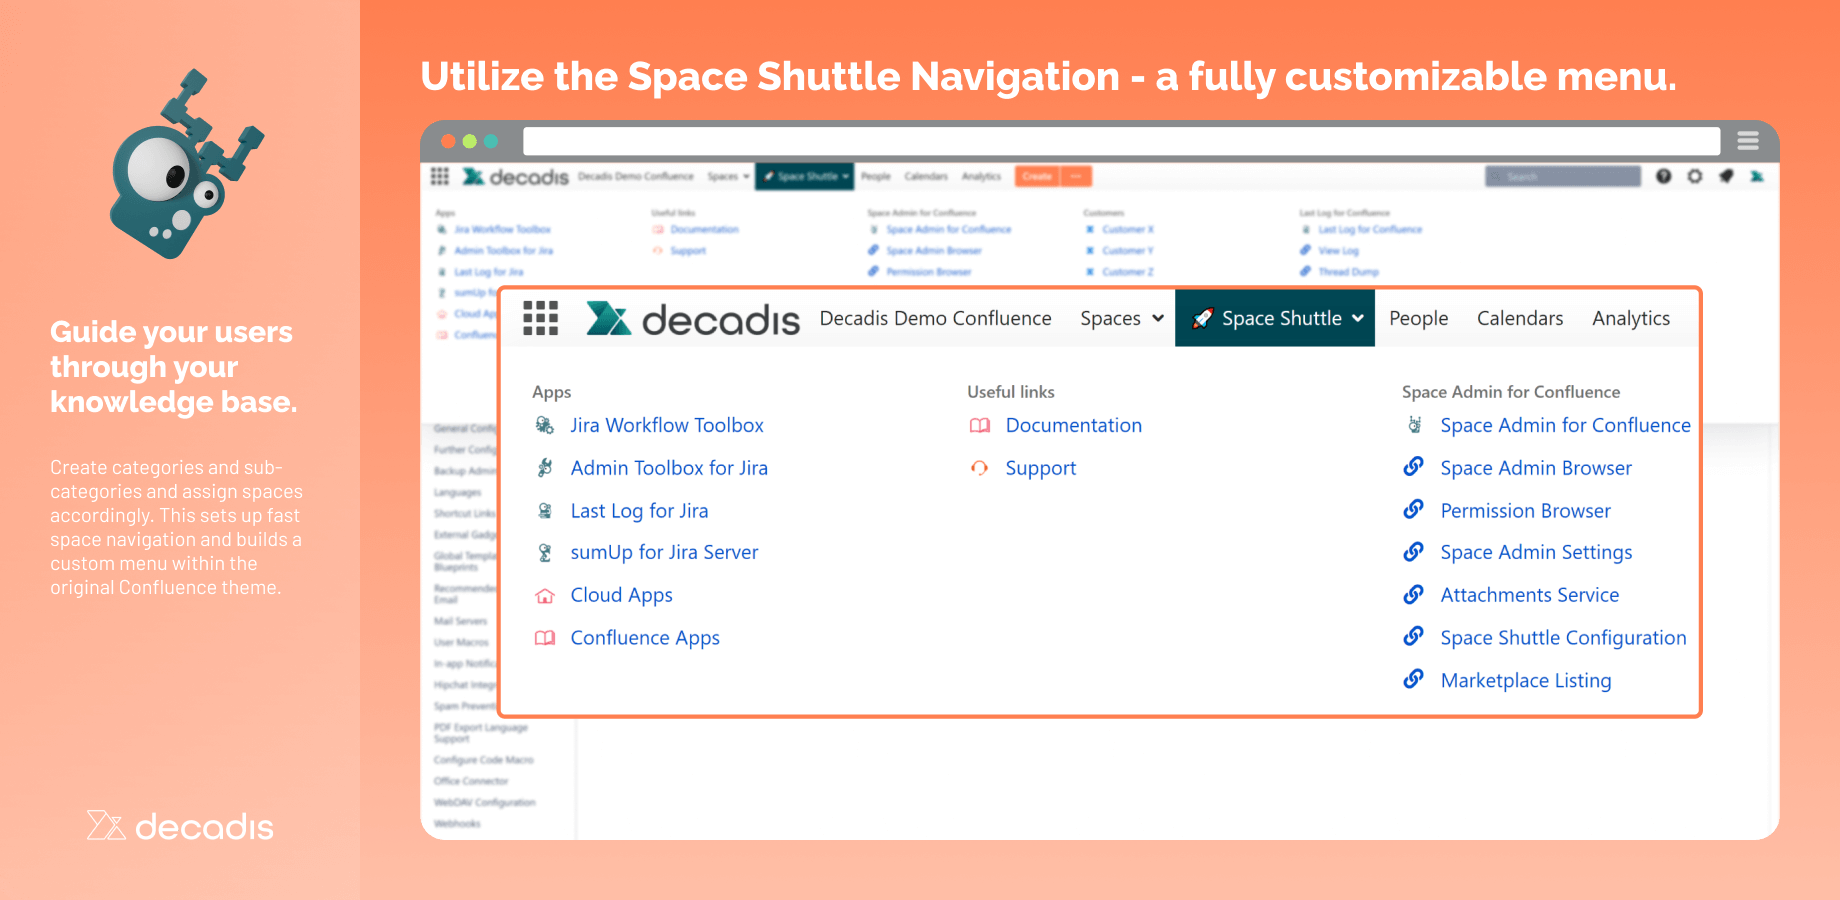Click the Jira Workflow Toolbox robot icon

tap(545, 425)
